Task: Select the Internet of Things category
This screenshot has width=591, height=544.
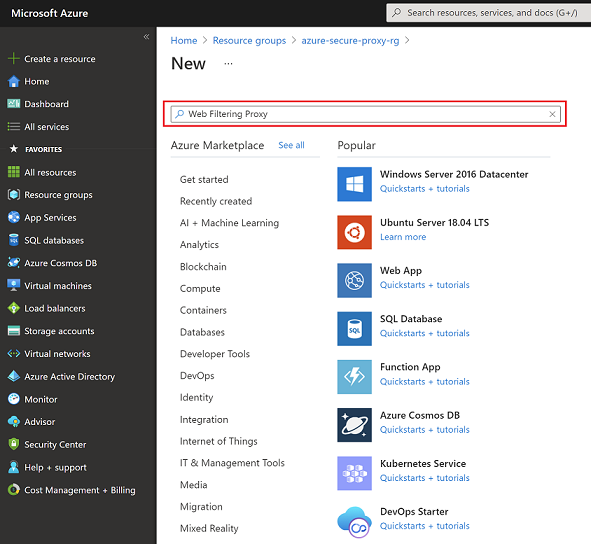Action: [219, 441]
